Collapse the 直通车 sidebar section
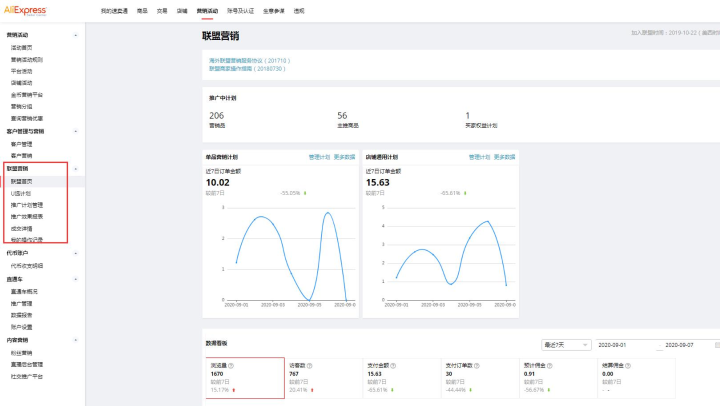720x406 pixels. pyautogui.click(x=76, y=279)
